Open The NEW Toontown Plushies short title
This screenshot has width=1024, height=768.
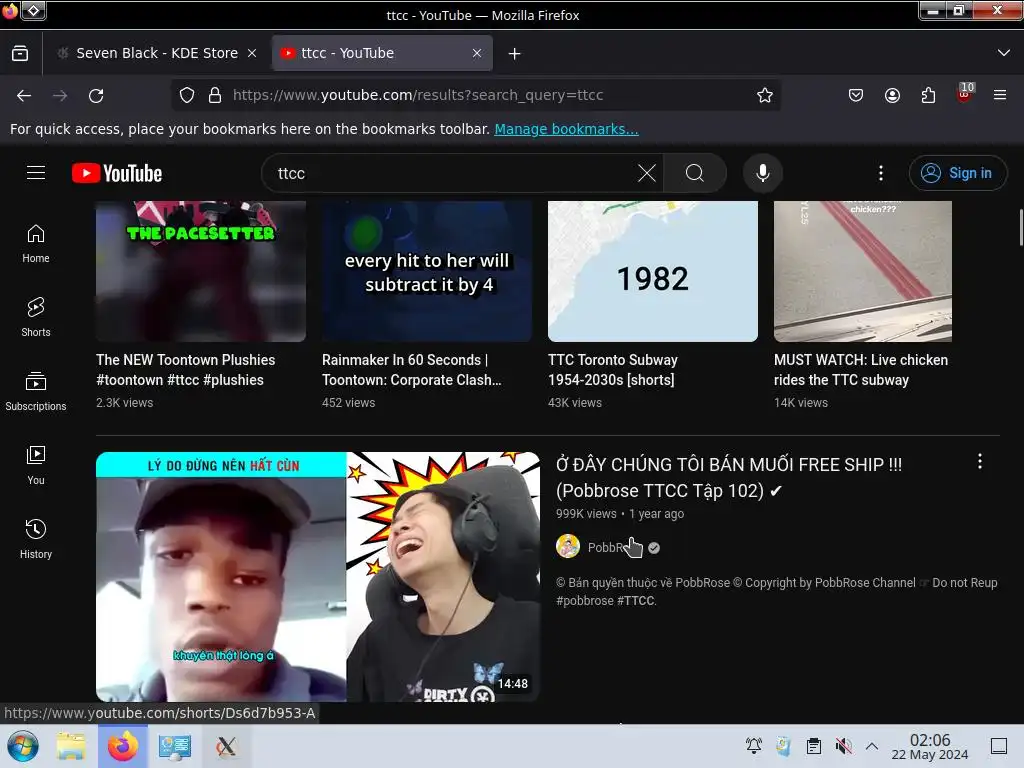[x=185, y=370]
